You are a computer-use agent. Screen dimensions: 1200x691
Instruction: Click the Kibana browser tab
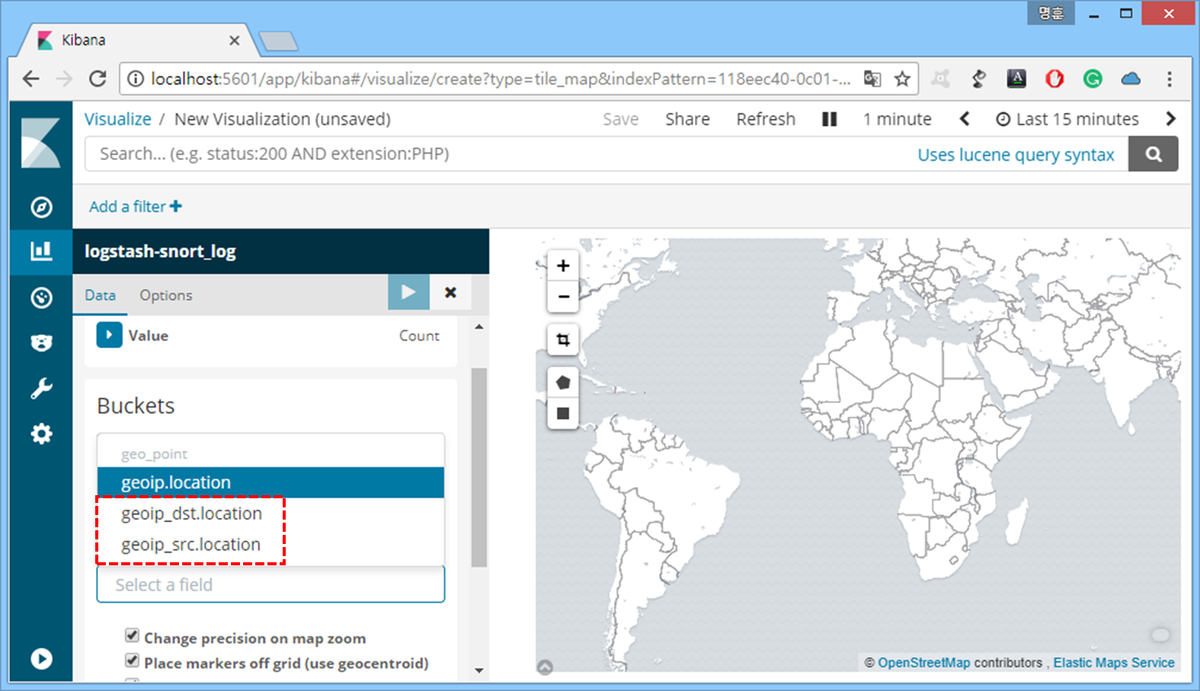click(x=138, y=41)
